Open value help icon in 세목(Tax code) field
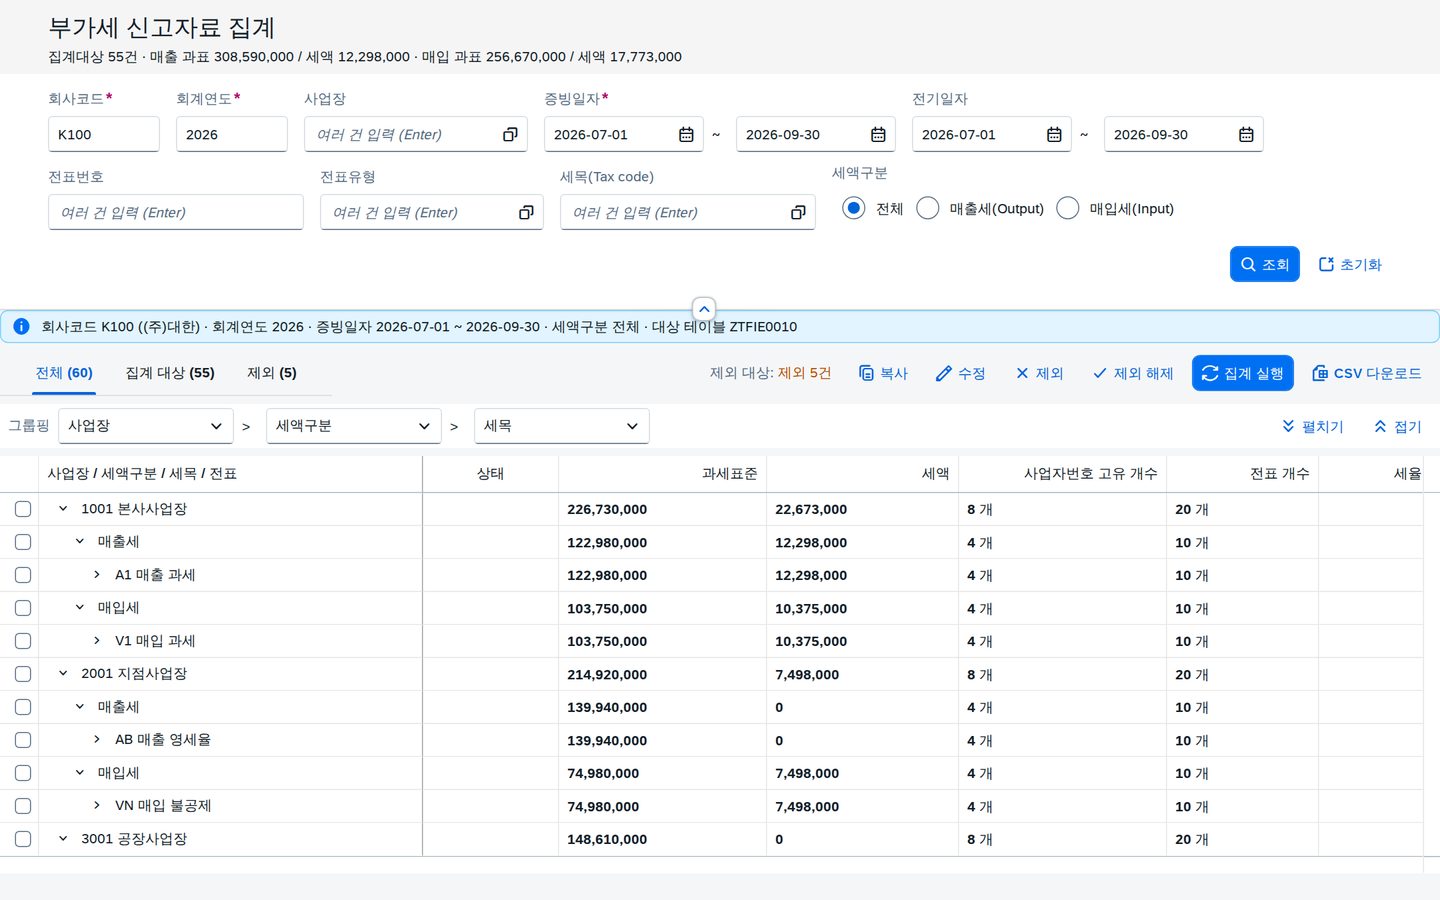Image resolution: width=1440 pixels, height=900 pixels. (798, 212)
